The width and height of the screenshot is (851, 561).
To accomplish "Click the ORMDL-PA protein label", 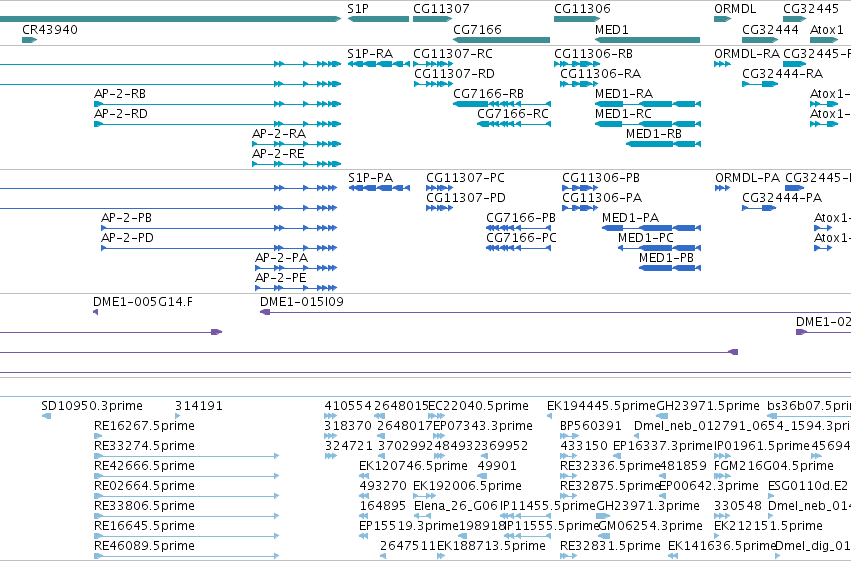I will tap(747, 178).
